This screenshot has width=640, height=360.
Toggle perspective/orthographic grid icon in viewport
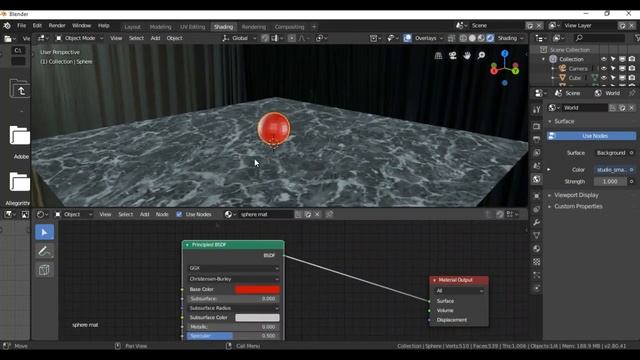point(438,55)
